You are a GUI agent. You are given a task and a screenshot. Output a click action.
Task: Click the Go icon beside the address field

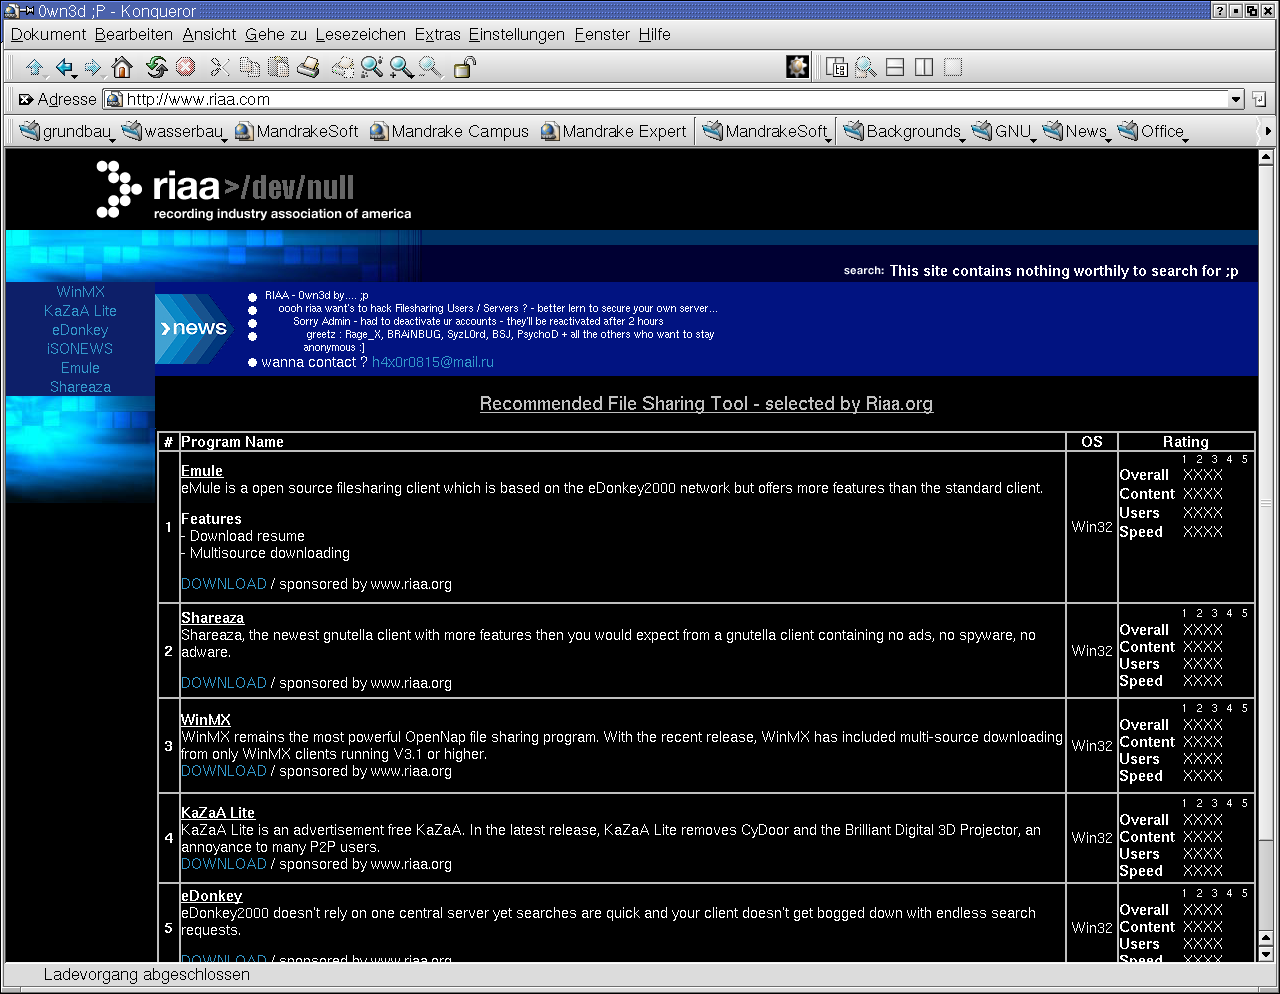click(x=1259, y=99)
